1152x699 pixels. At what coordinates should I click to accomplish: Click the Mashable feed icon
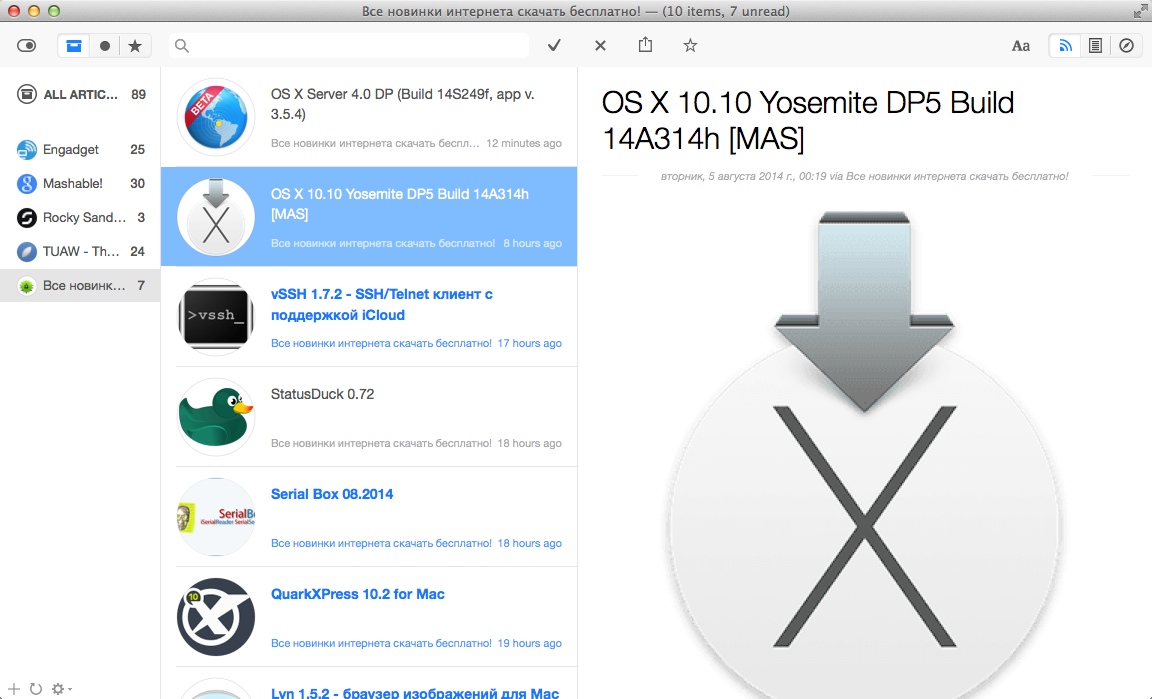coord(26,183)
